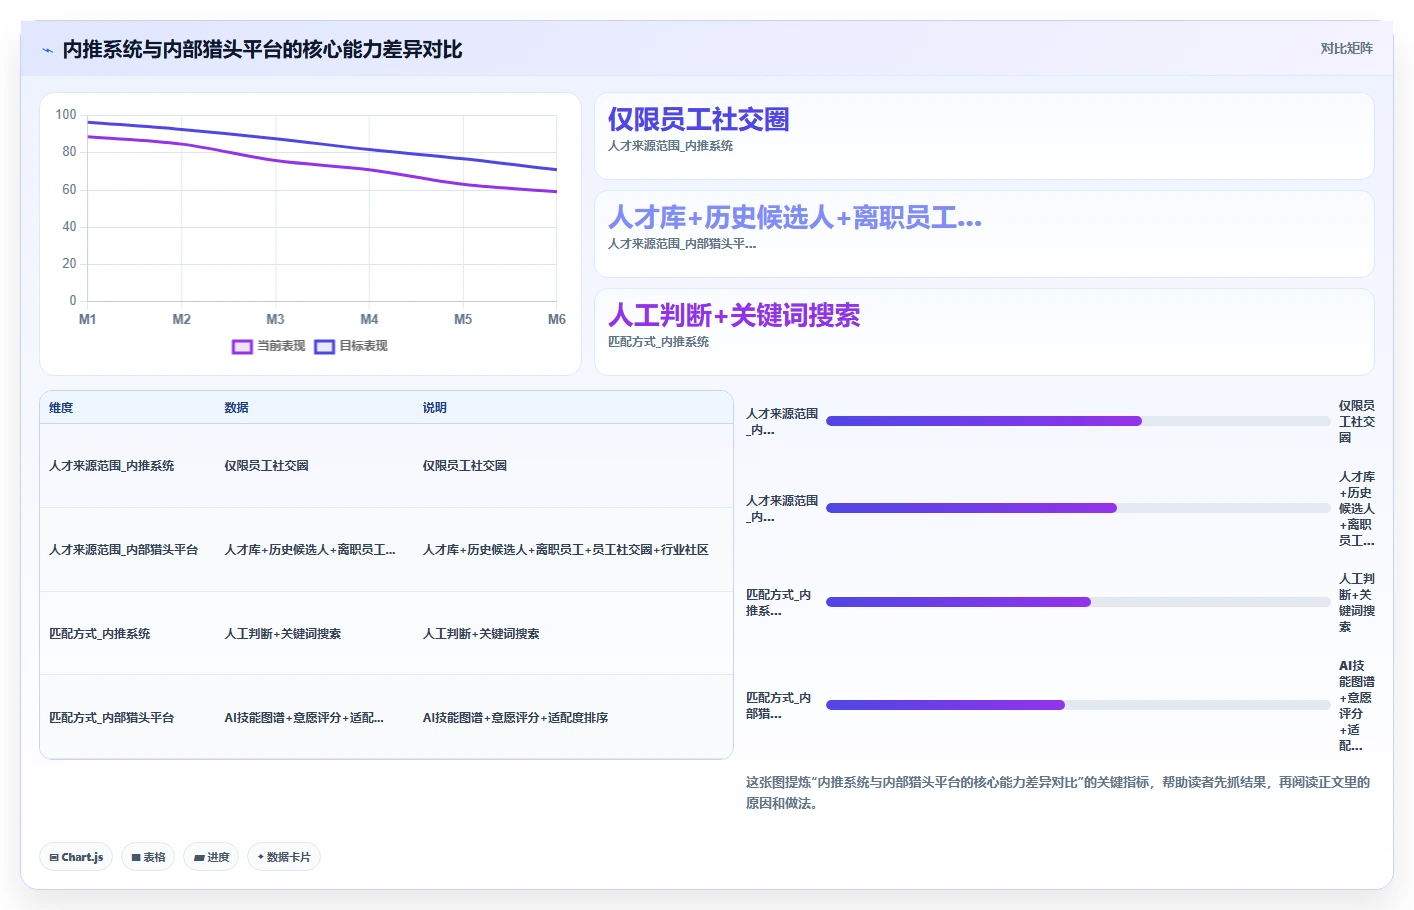The width and height of the screenshot is (1414, 910).
Task: Click the Chart.js tag chip
Action: [76, 857]
